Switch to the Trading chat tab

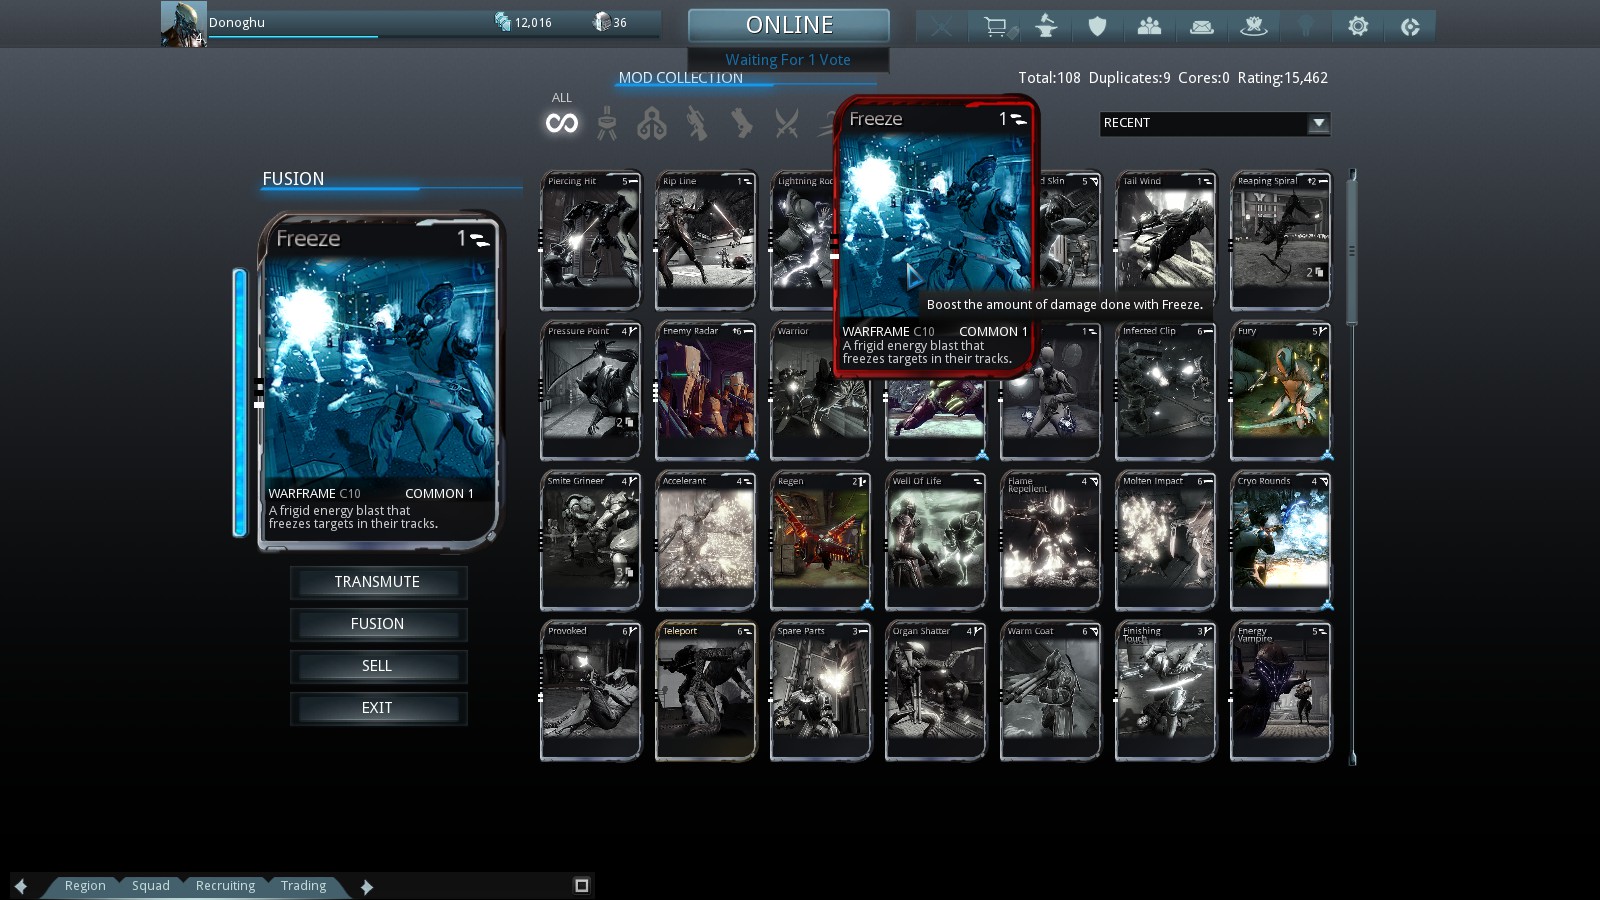[x=303, y=886]
